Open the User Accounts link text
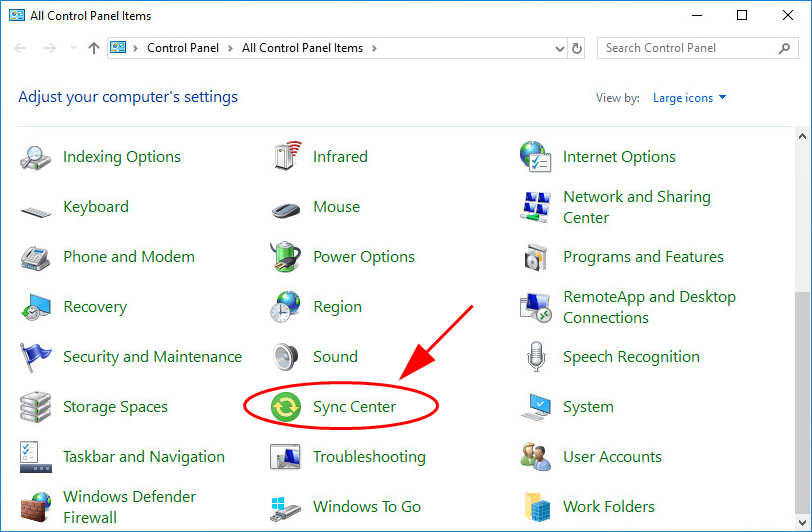 point(612,457)
